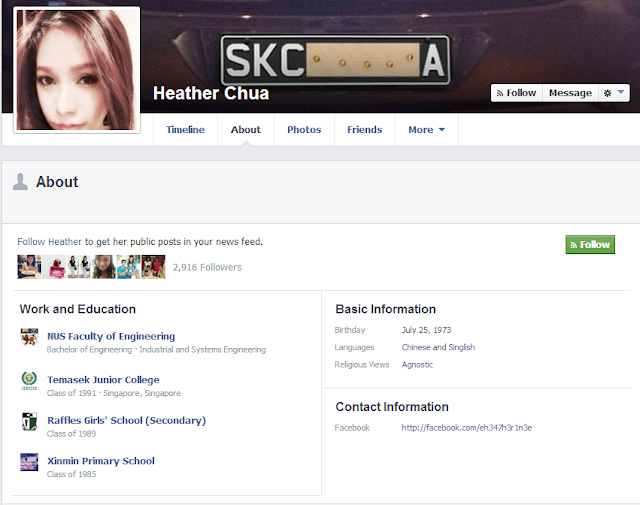640x505 pixels.
Task: Click the About person silhouette icon
Action: (x=20, y=182)
